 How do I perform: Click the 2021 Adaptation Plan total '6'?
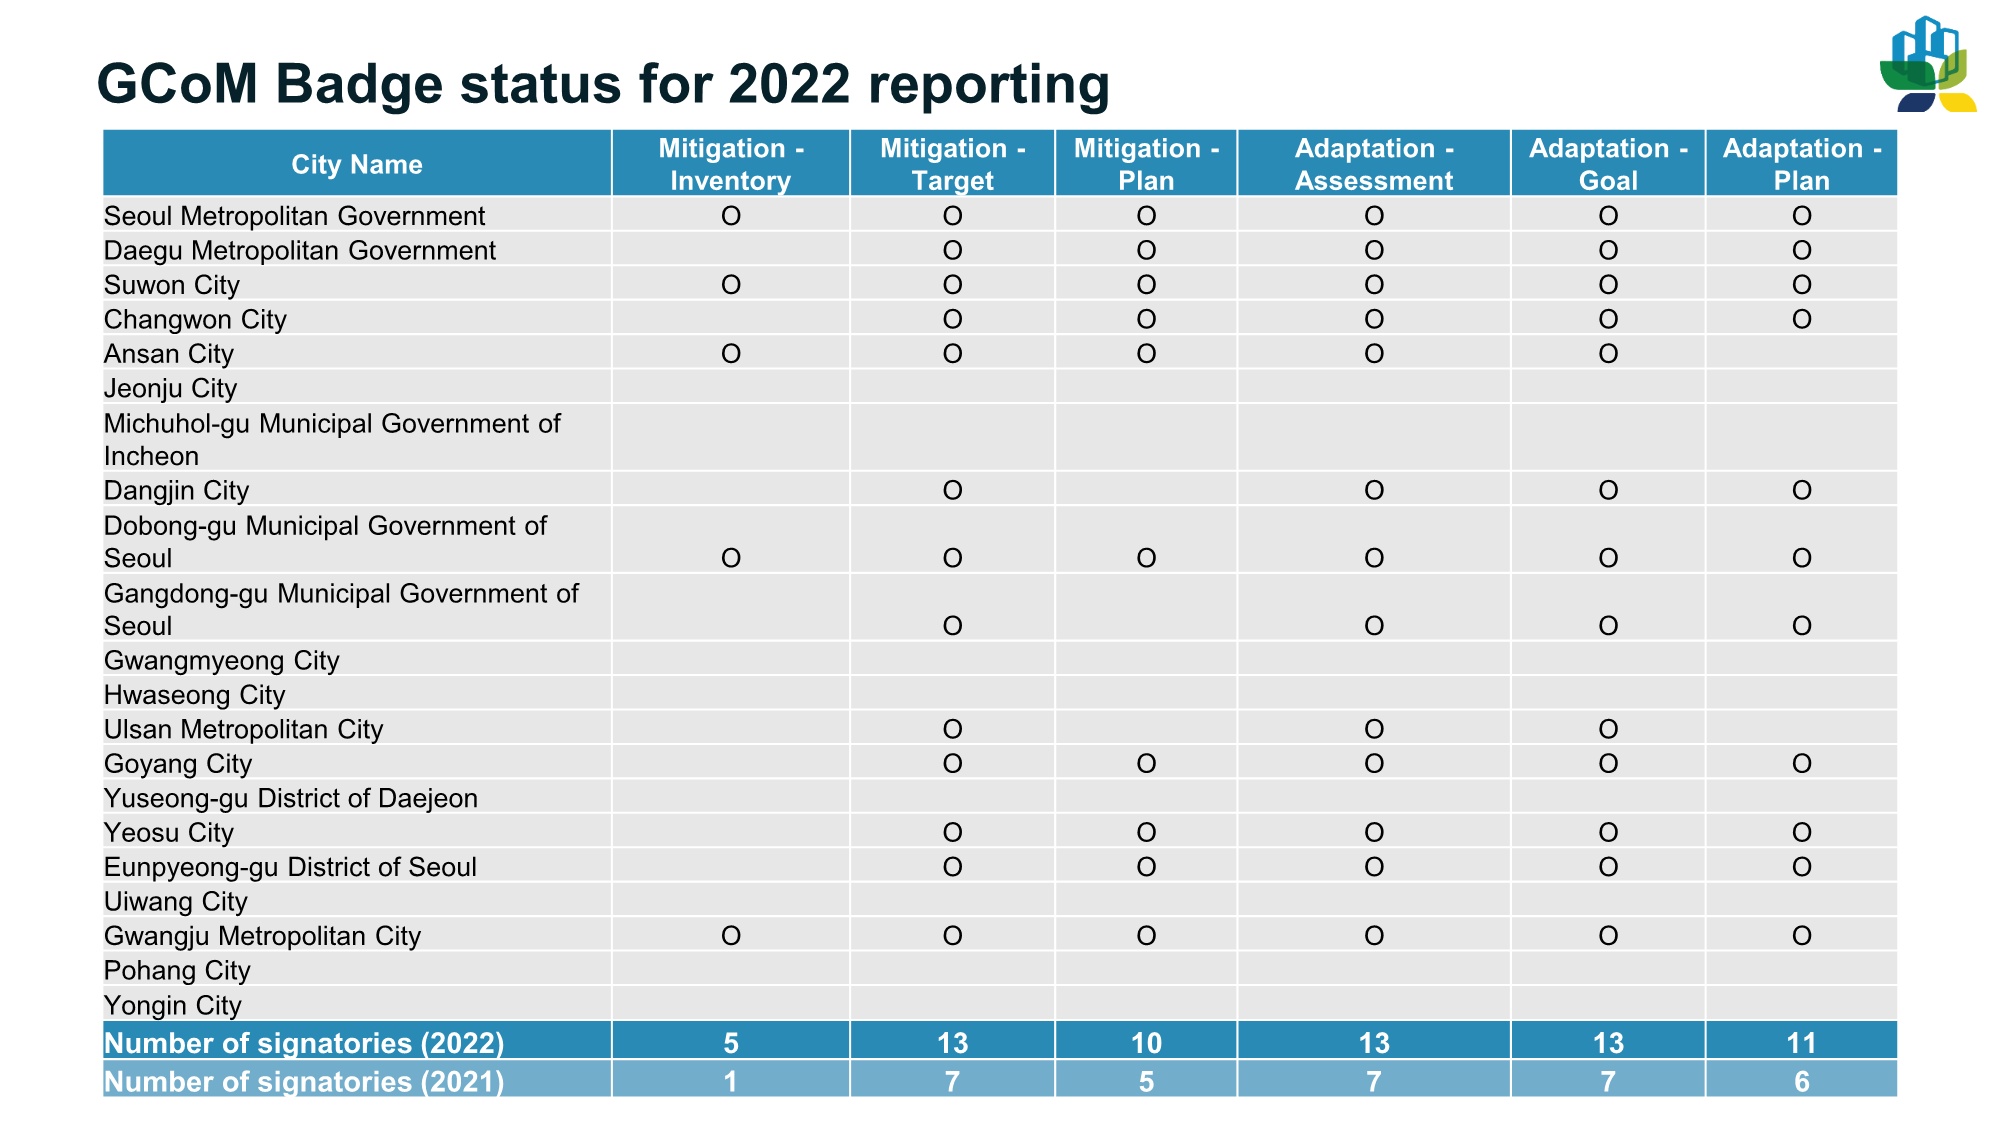click(x=1802, y=1081)
